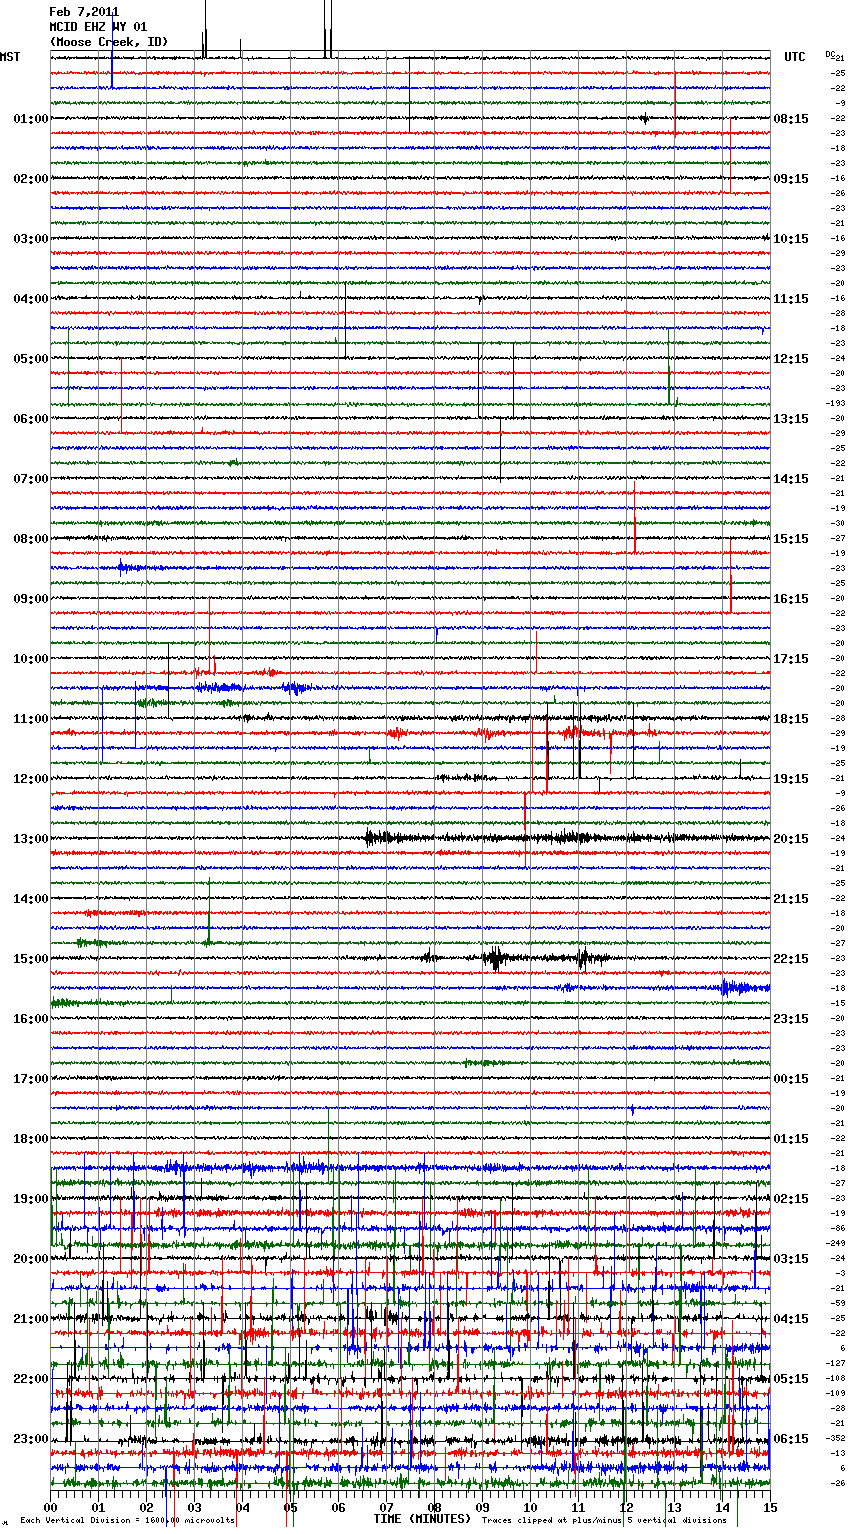Screen dimensions: 850x1534
Task: Click minute-axis tick label '03'
Action: tap(195, 1507)
